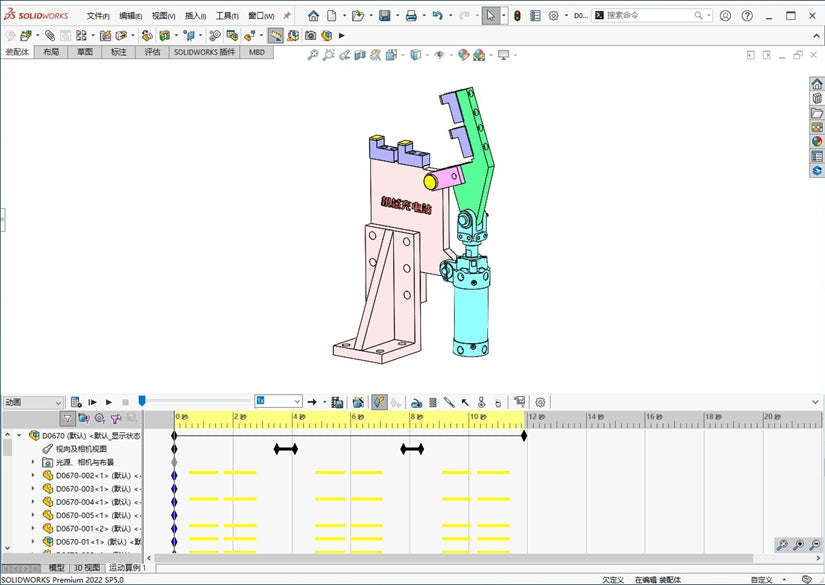
Task: Open the Appearances color ball in the right task pane
Action: coord(817,142)
